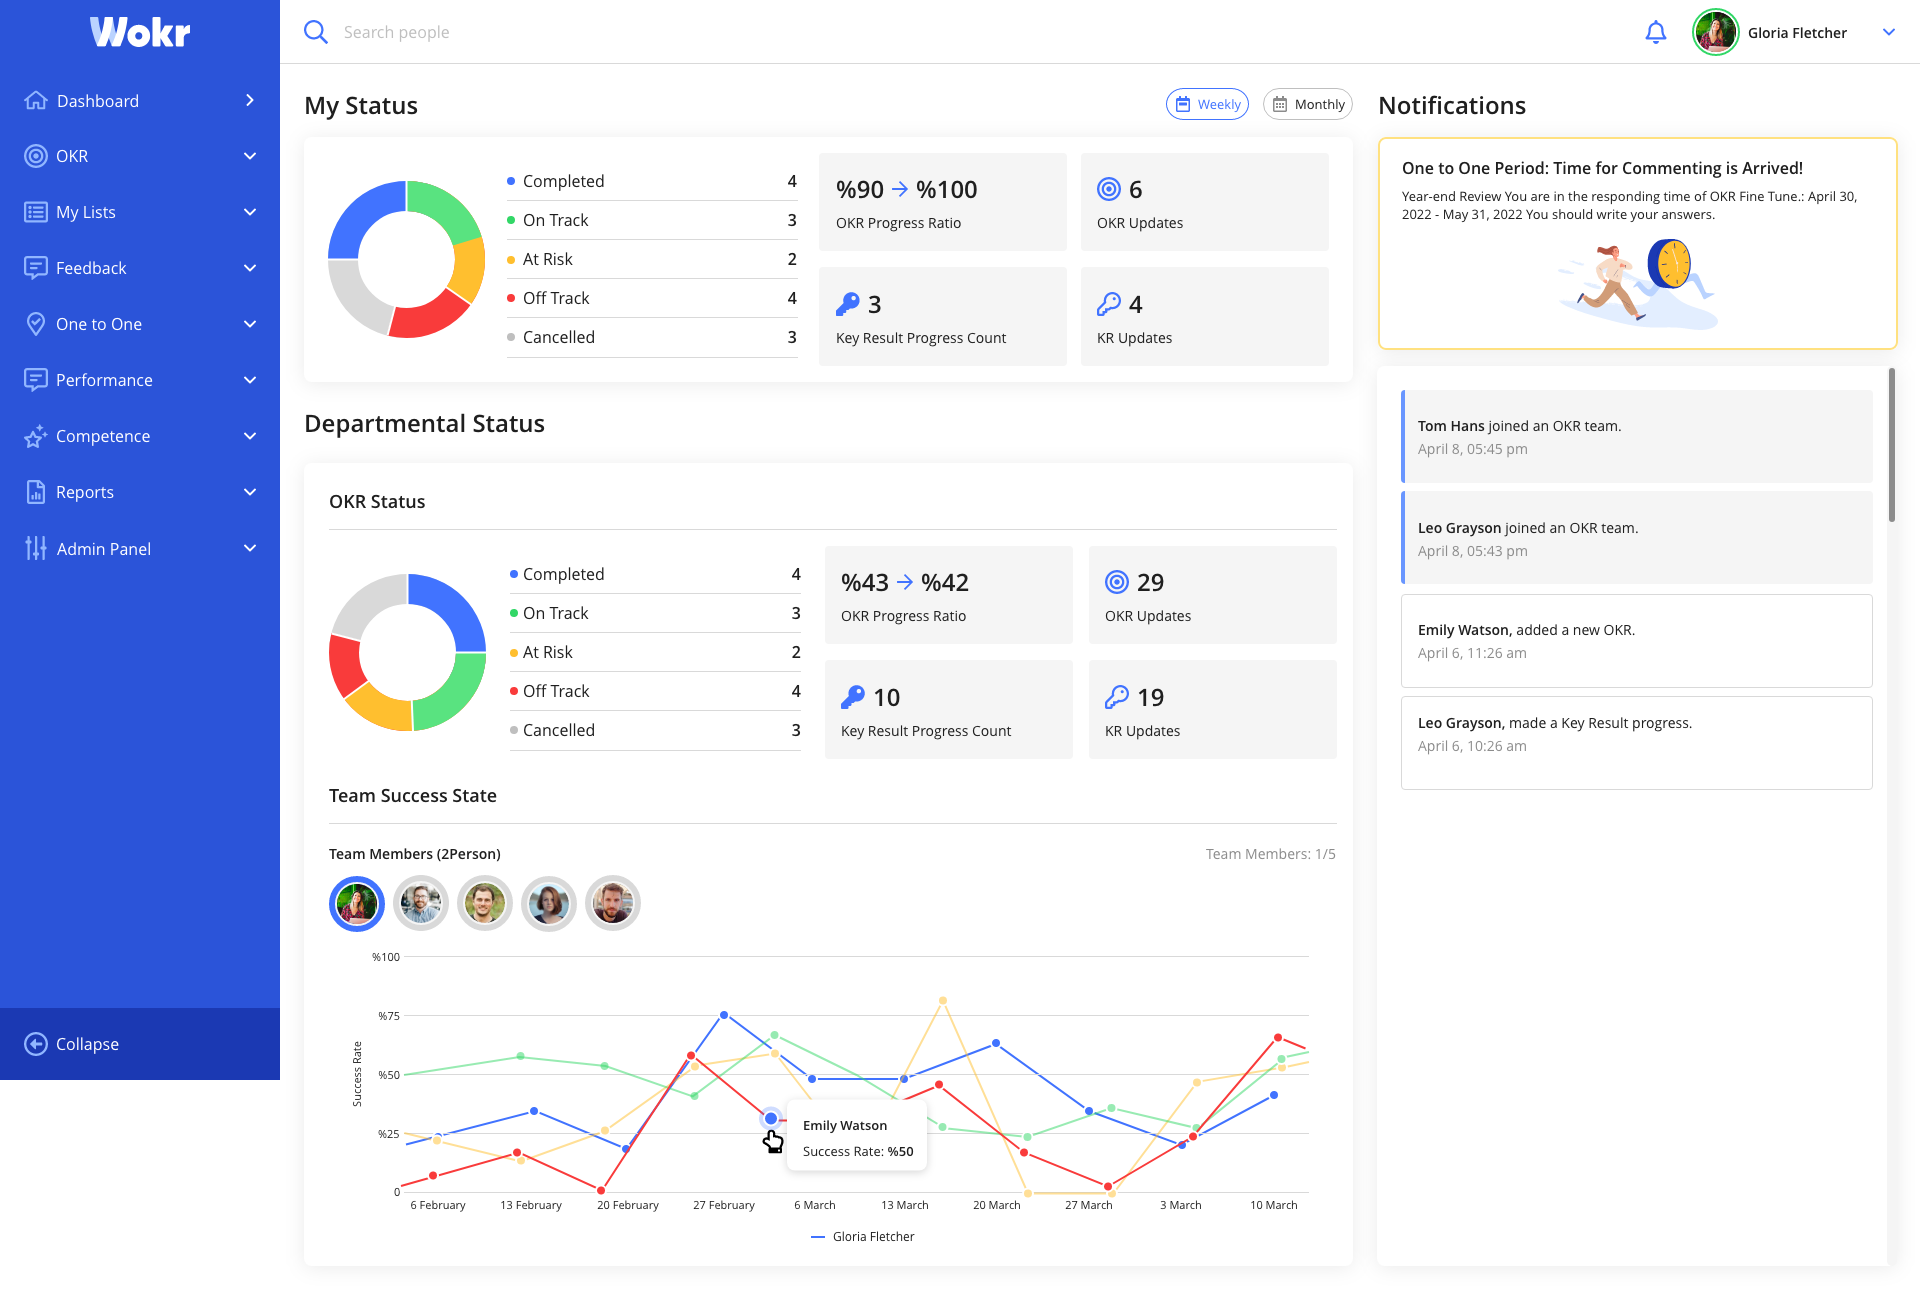This screenshot has height=1298, width=1920.
Task: Open the Admin Panel sliders icon
Action: (x=36, y=548)
